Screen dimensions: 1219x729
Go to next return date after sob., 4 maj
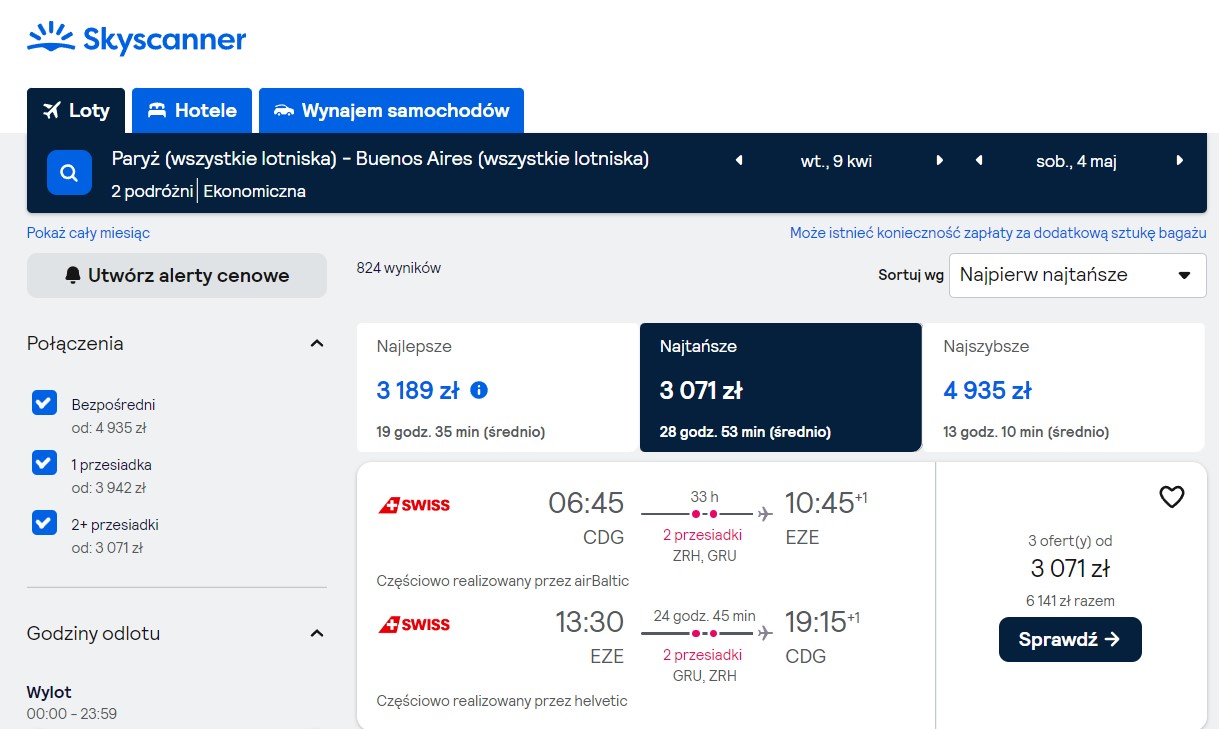click(x=1180, y=160)
